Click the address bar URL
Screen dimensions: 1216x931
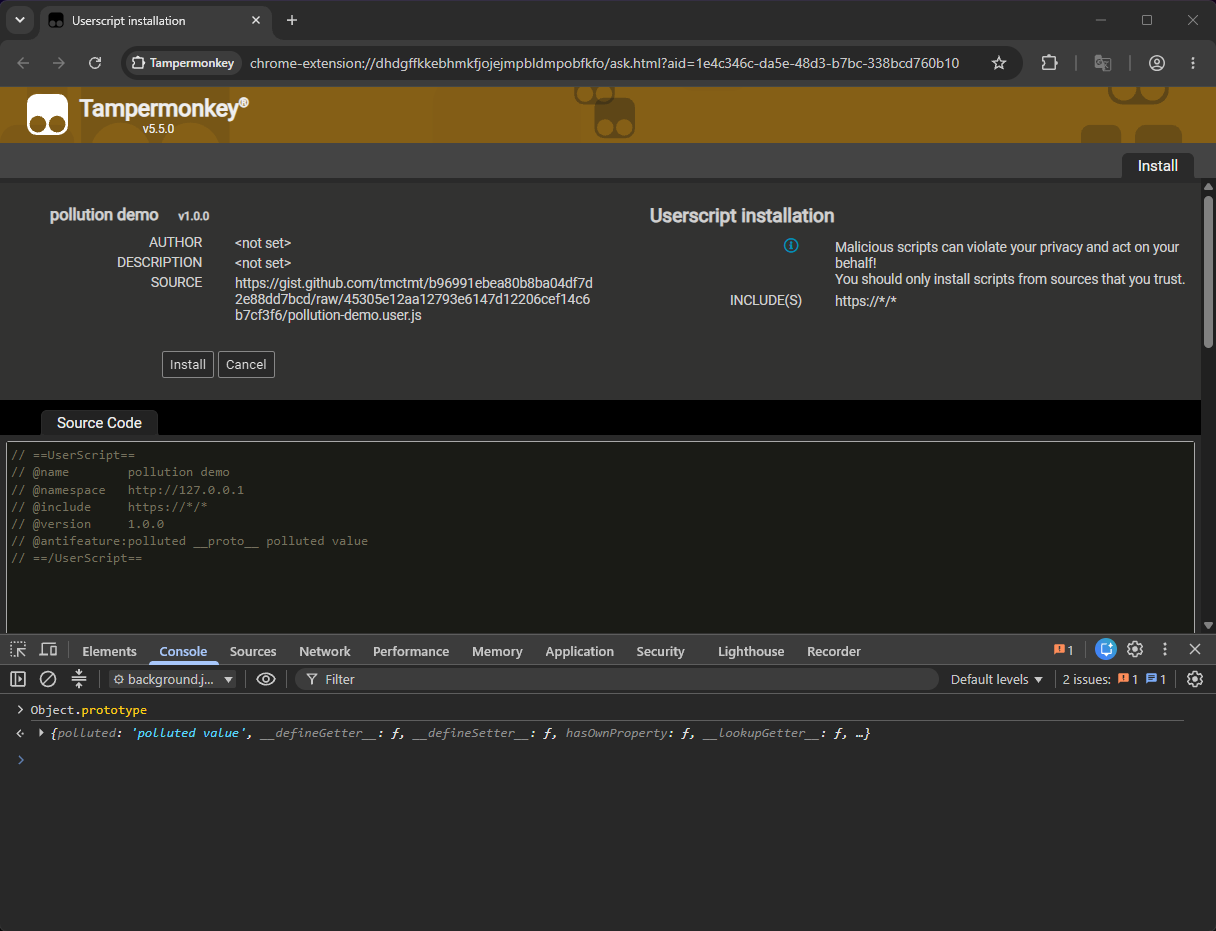604,63
